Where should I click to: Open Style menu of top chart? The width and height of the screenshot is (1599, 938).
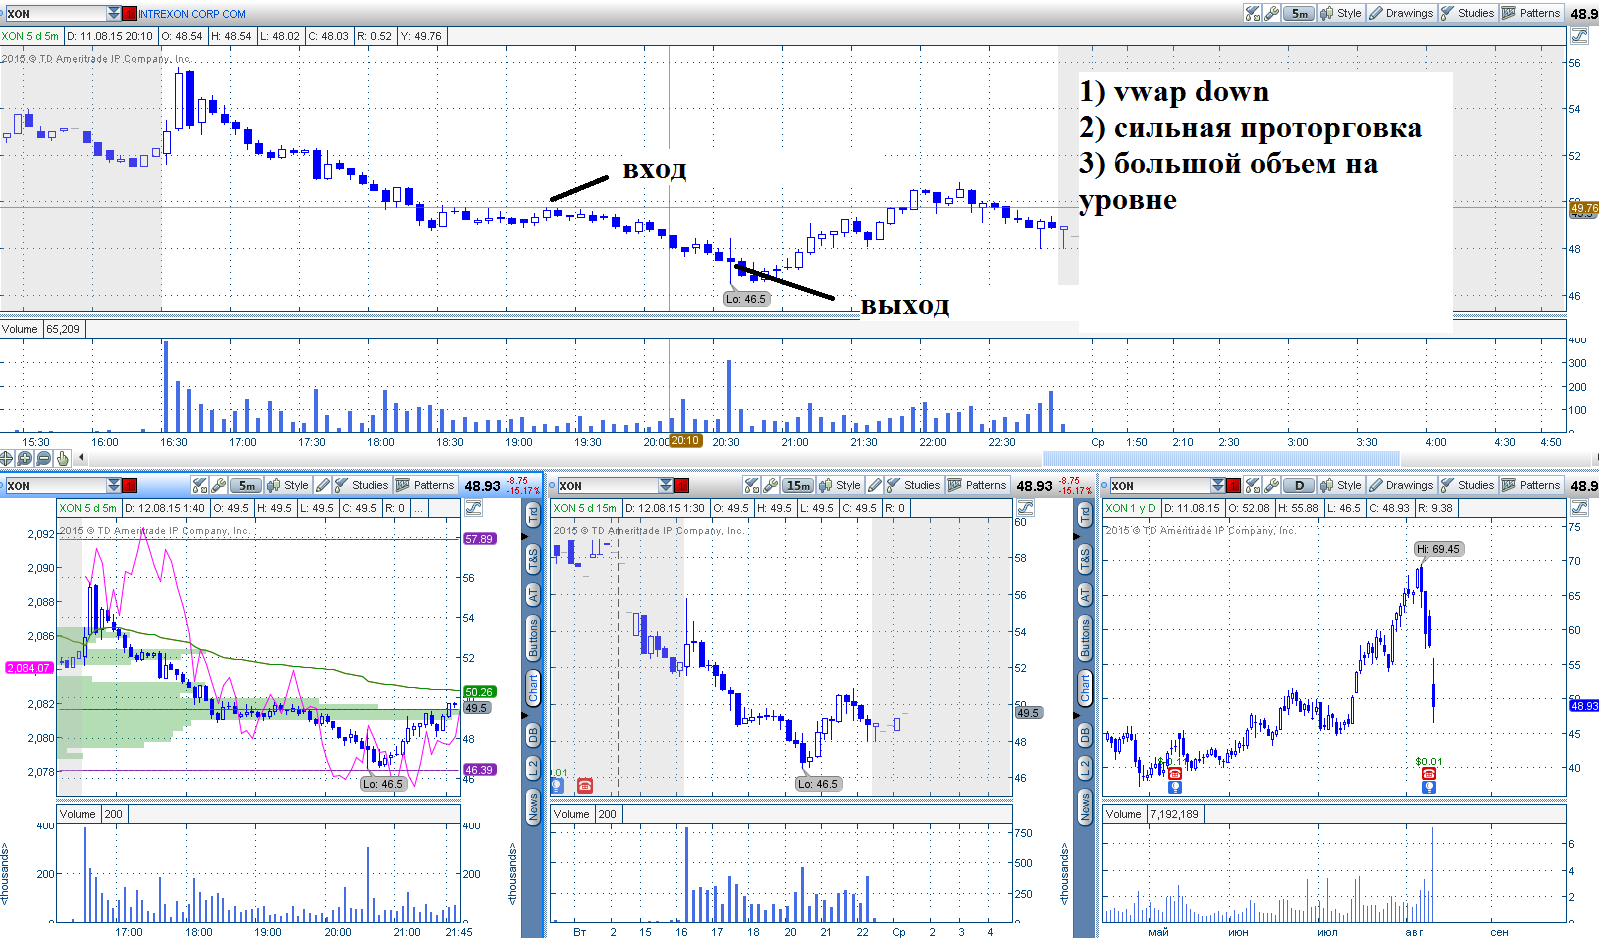point(1341,13)
